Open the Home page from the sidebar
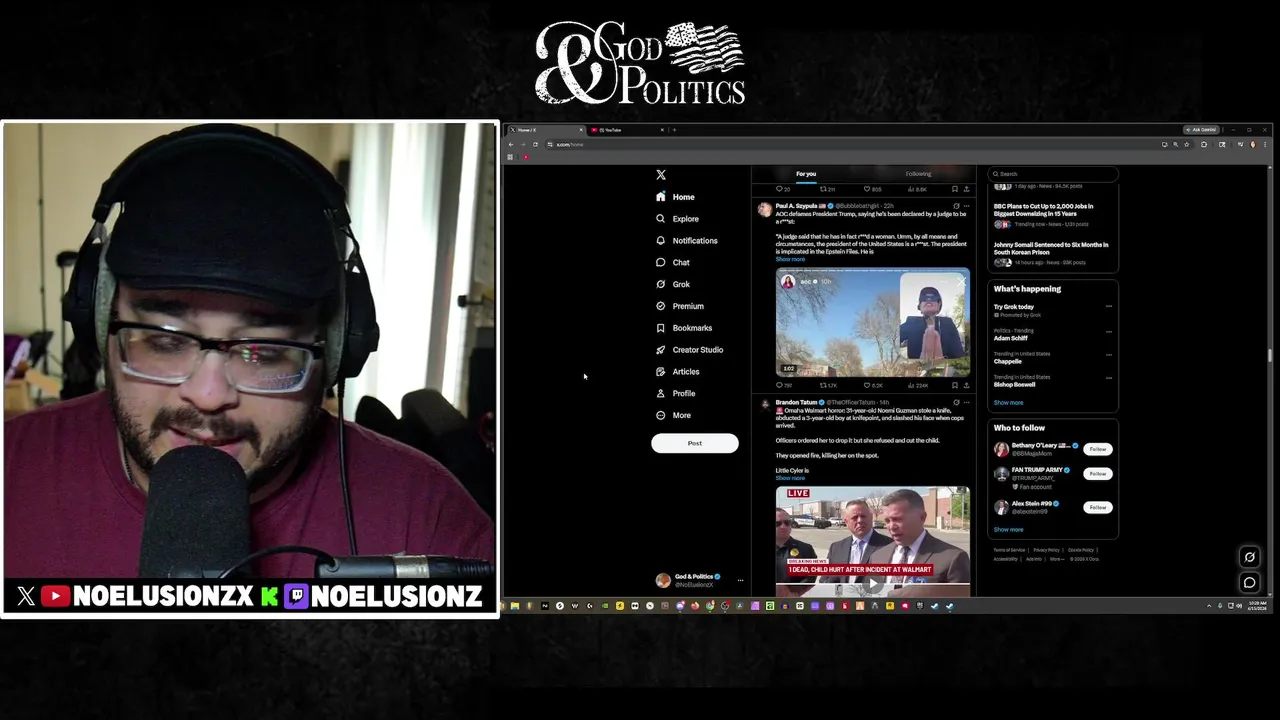 675,197
